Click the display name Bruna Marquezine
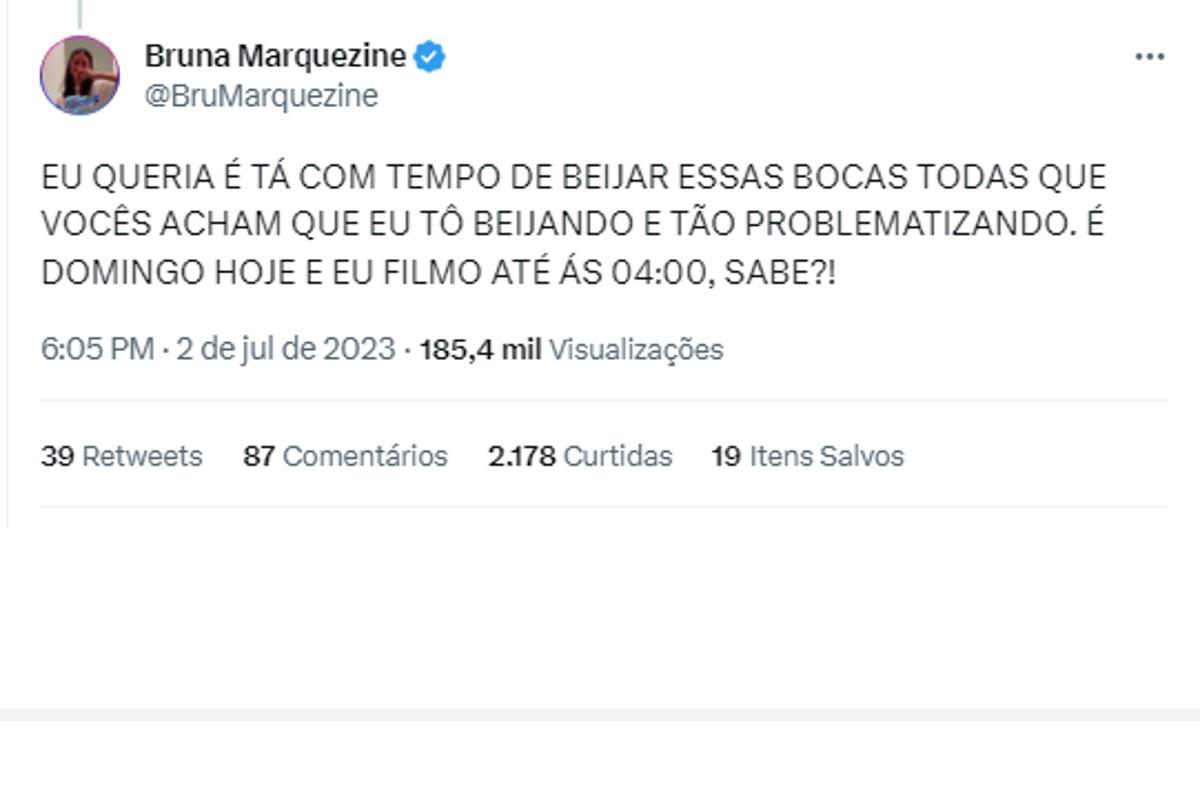This screenshot has height=800, width=1200. click(276, 56)
